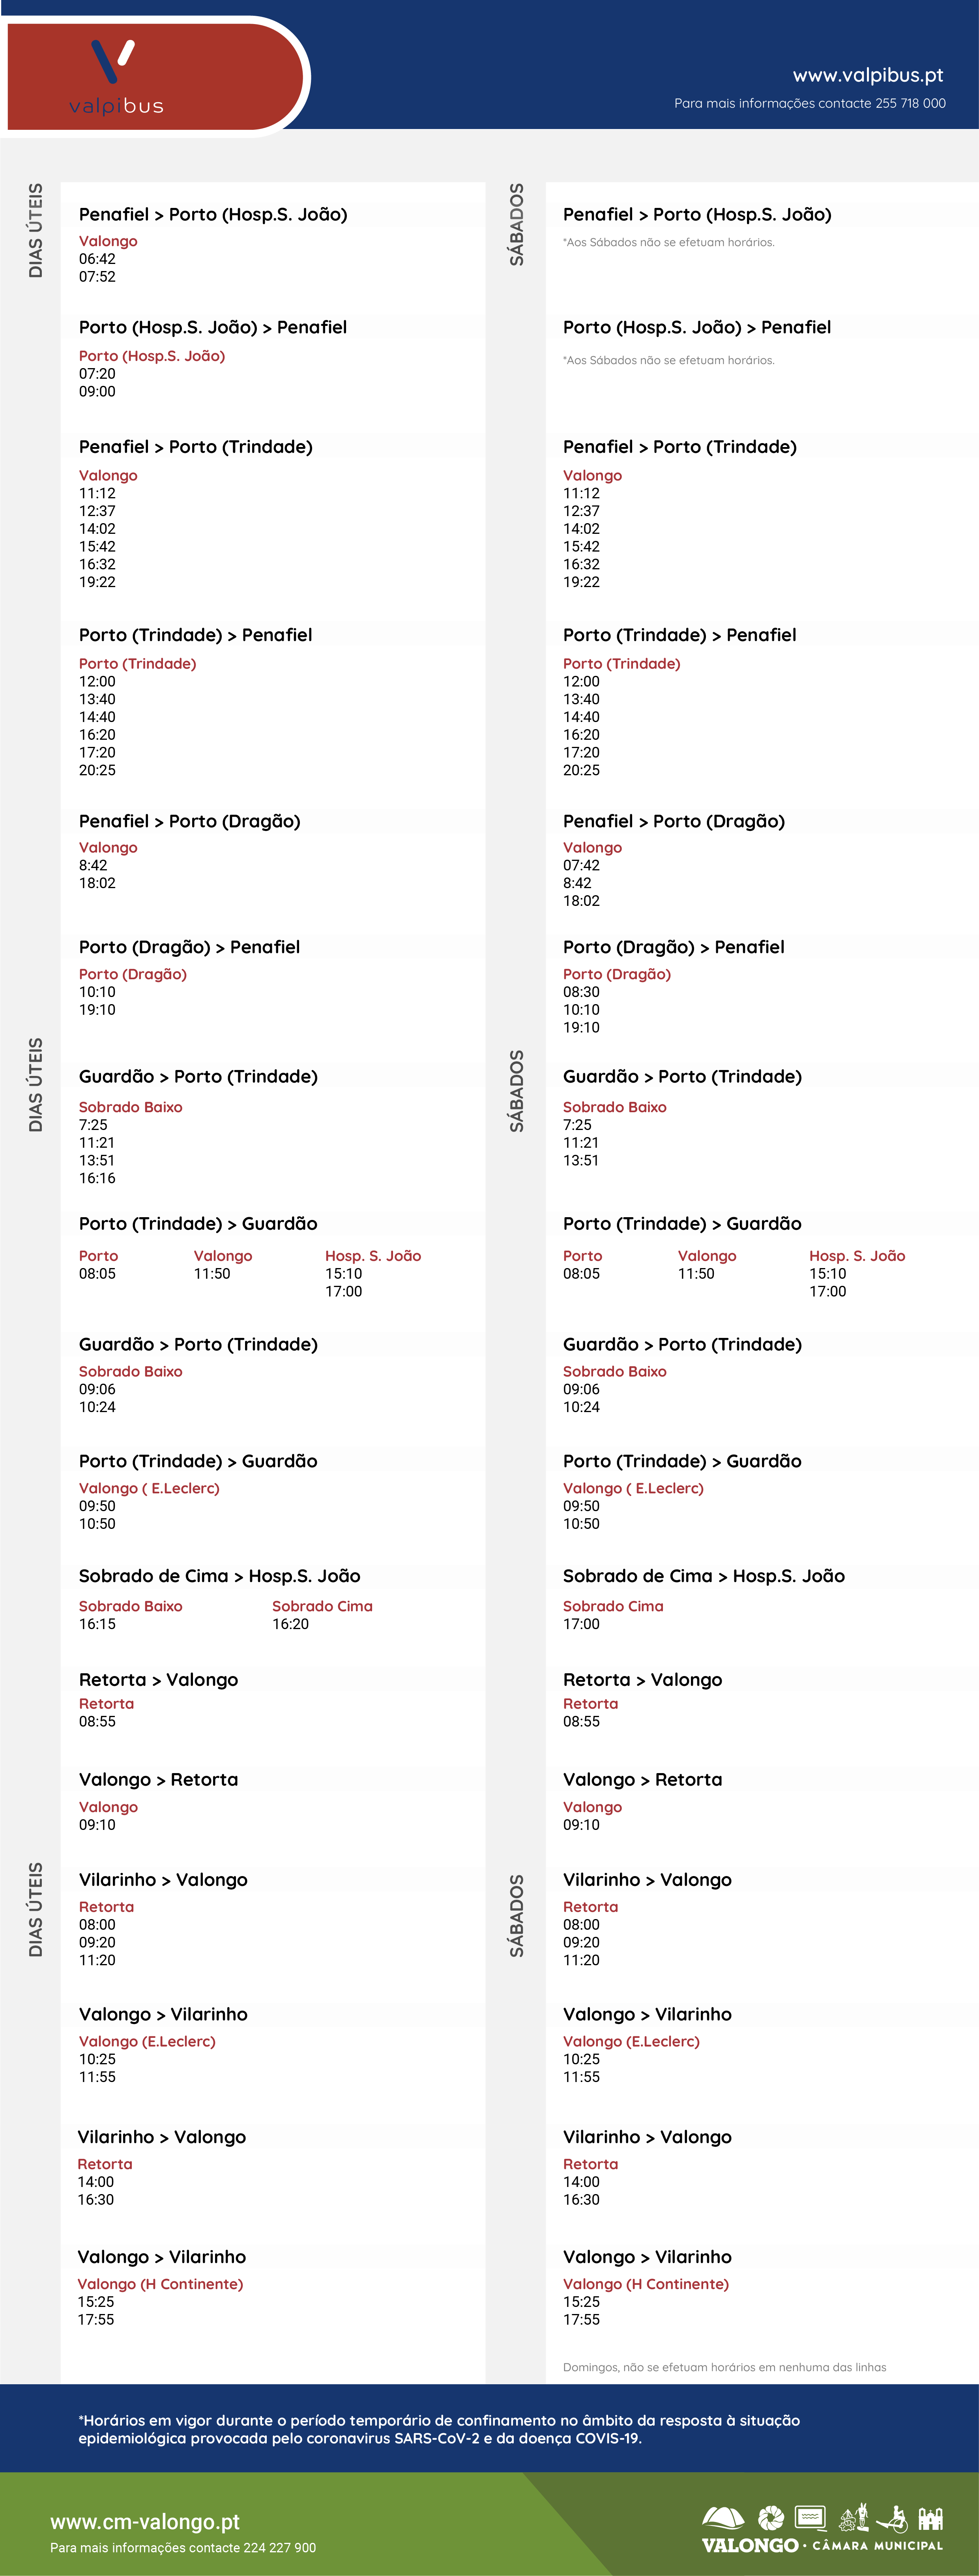Click the red Valongo (H Continente) stop under Sábados
Viewport: 979px width, 2576px height.
(645, 2284)
